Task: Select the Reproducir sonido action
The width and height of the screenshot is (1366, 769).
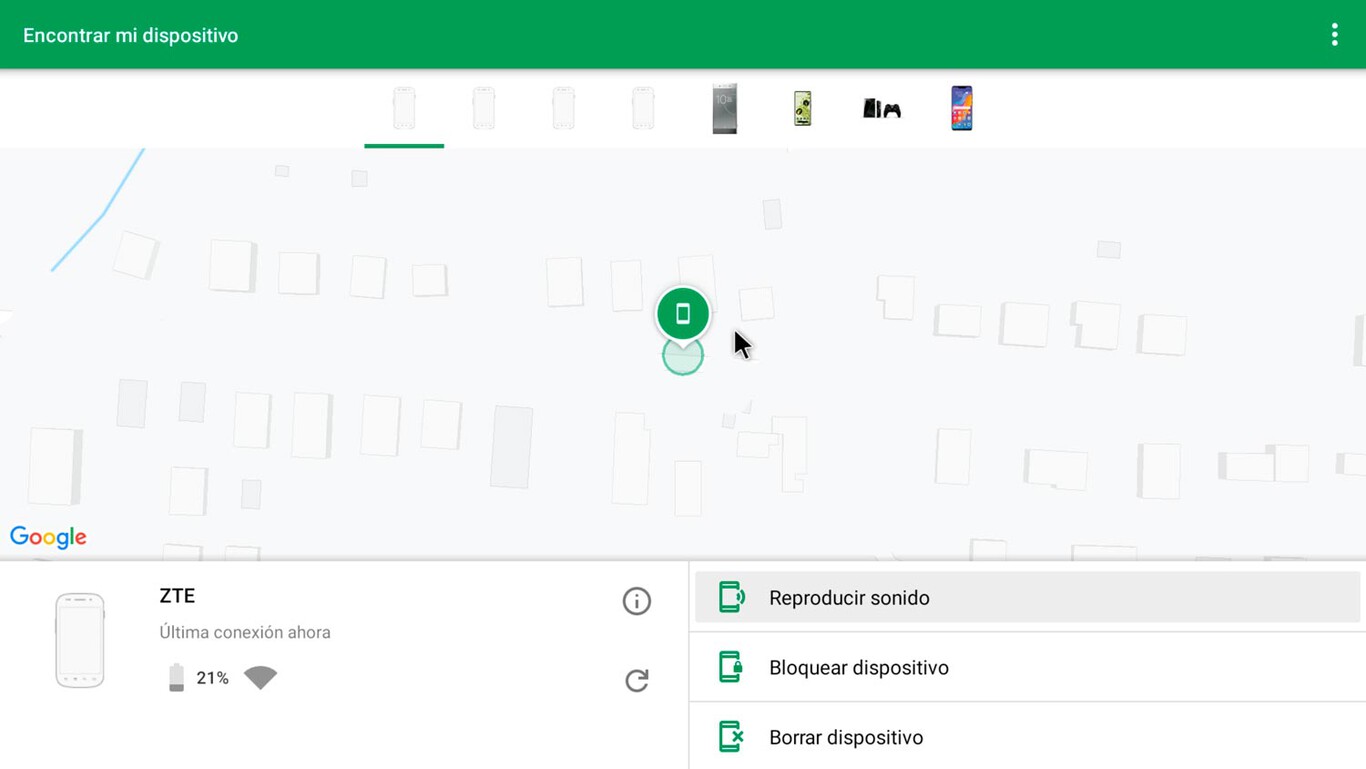Action: [x=849, y=597]
